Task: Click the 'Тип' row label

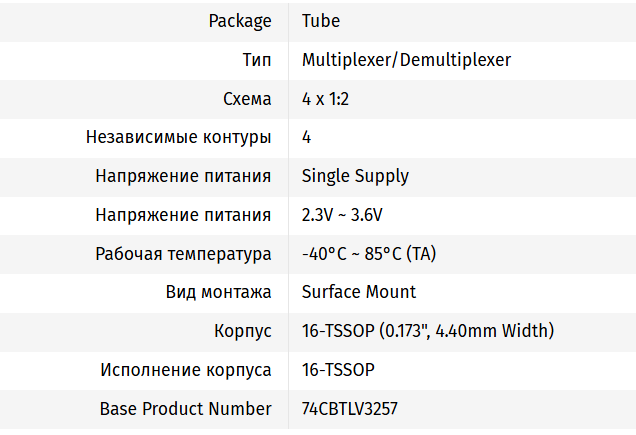Action: (x=256, y=60)
